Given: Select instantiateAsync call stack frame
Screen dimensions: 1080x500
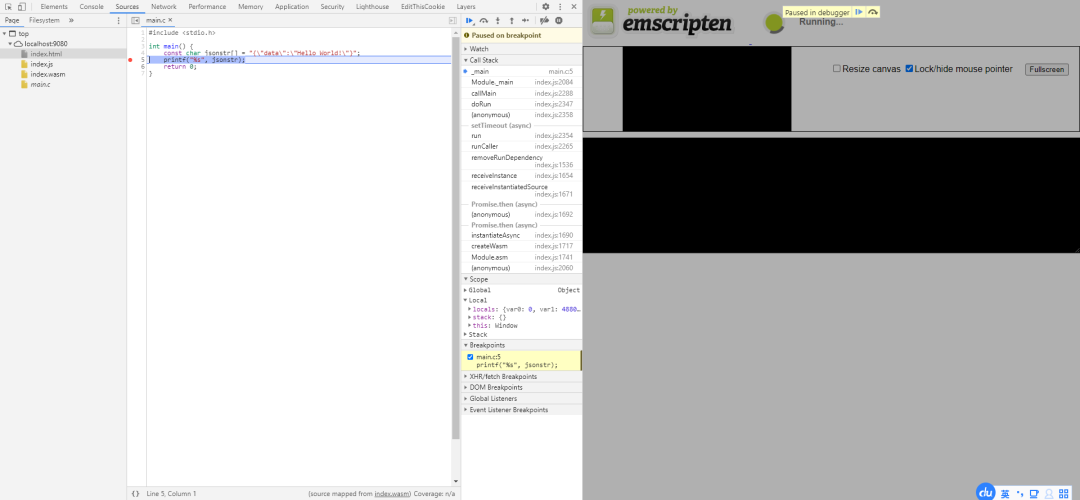Looking at the screenshot, I should coord(521,236).
